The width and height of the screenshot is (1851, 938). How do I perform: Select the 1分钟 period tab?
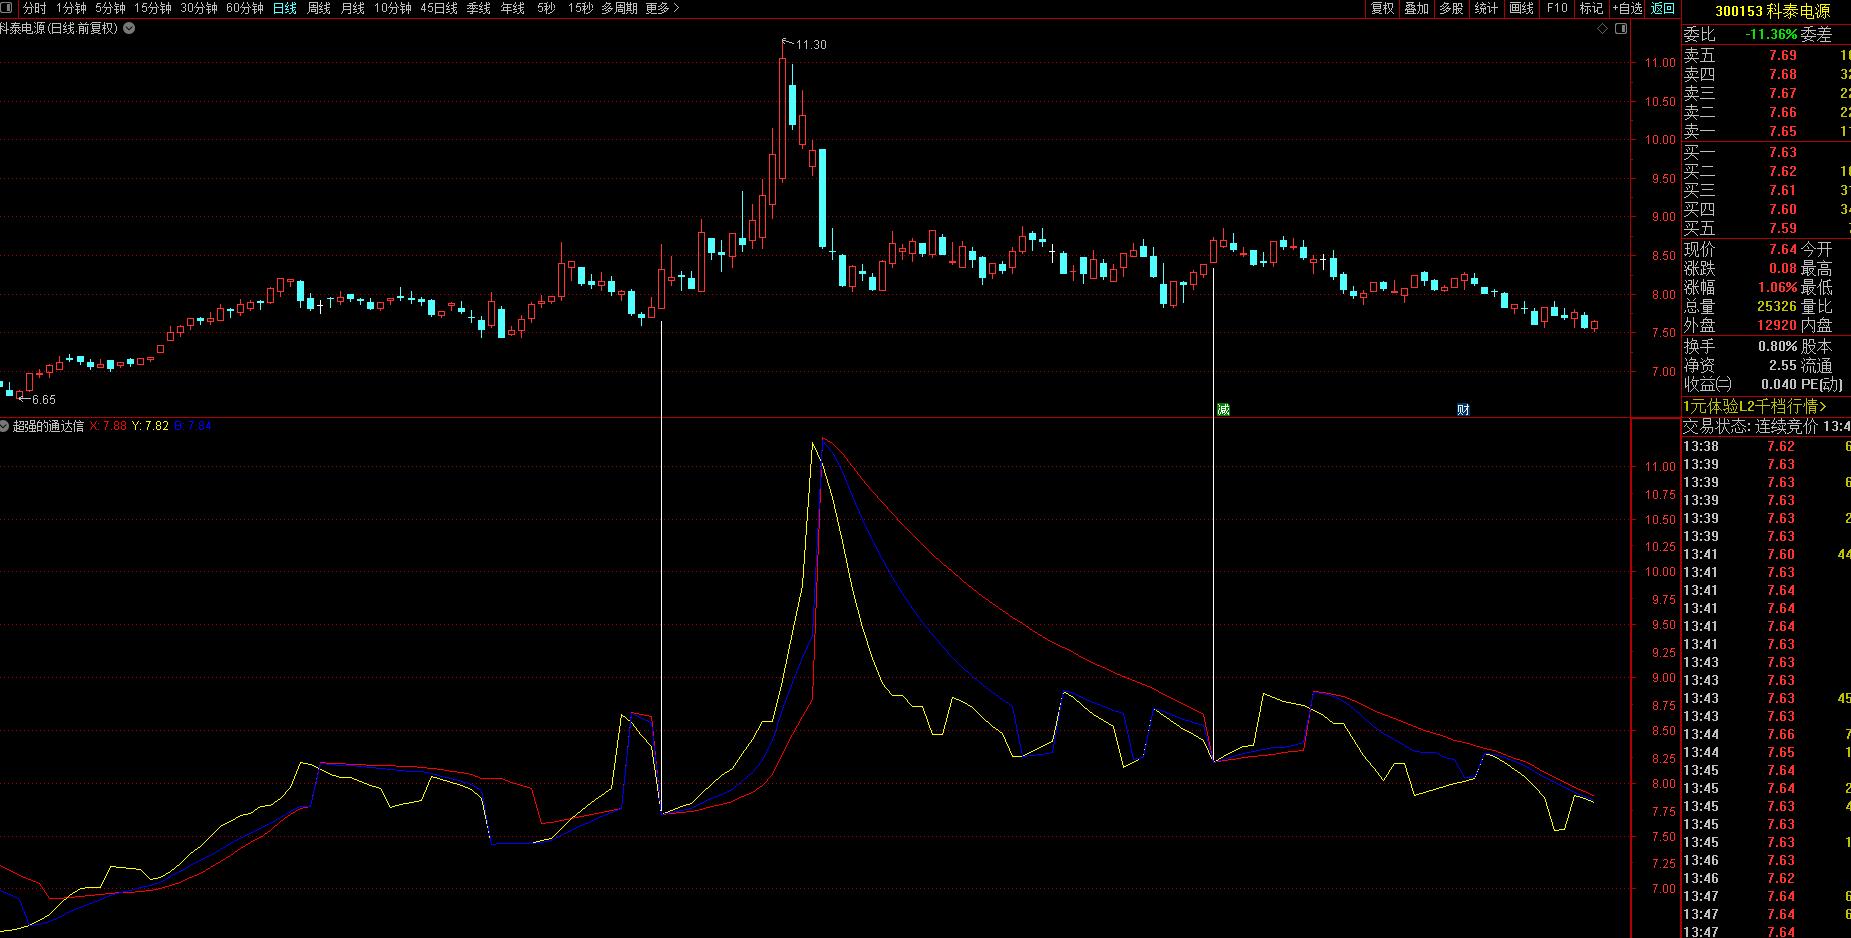(71, 8)
